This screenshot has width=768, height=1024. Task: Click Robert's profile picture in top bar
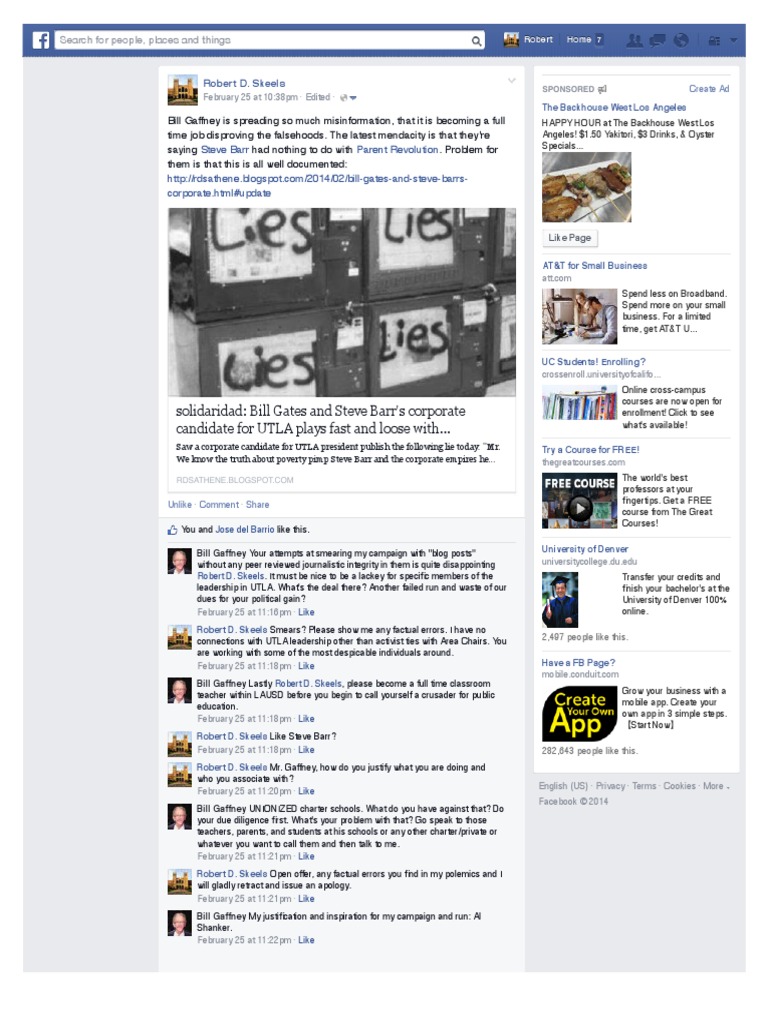point(511,40)
